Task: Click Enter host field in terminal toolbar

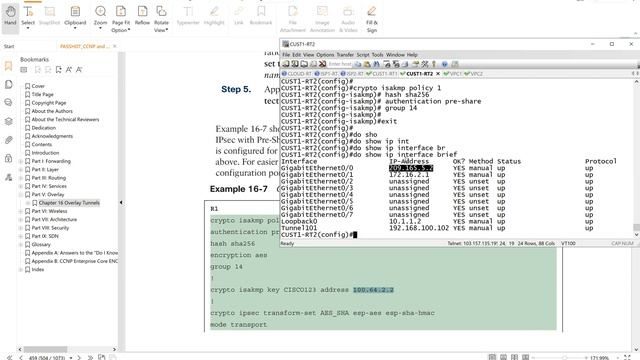Action: [340, 64]
